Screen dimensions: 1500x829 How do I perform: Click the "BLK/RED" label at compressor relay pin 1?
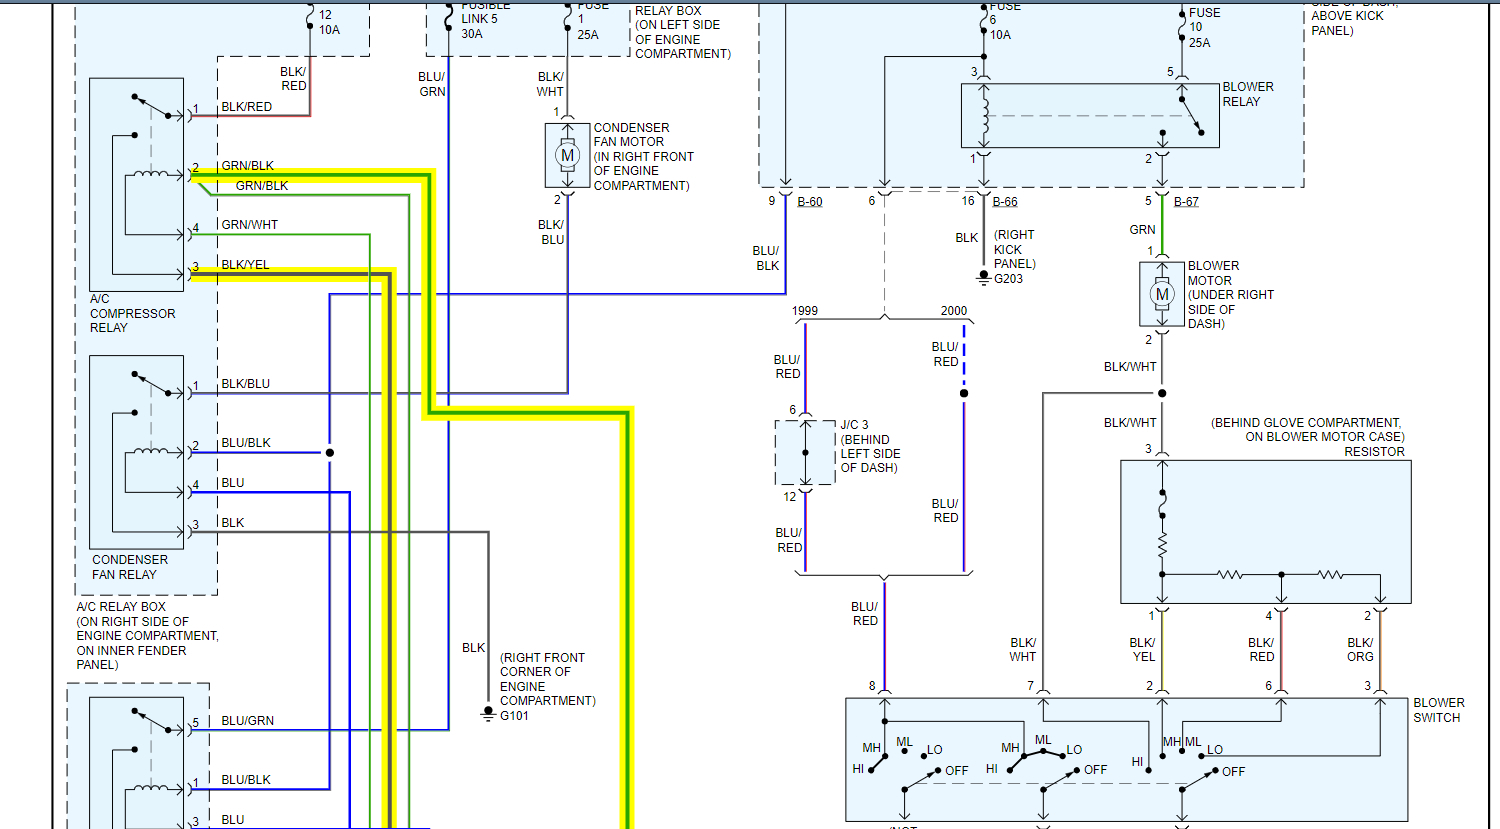pyautogui.click(x=246, y=107)
